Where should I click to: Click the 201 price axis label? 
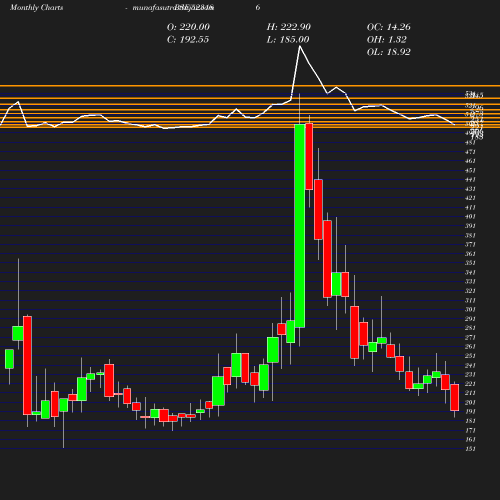point(470,403)
